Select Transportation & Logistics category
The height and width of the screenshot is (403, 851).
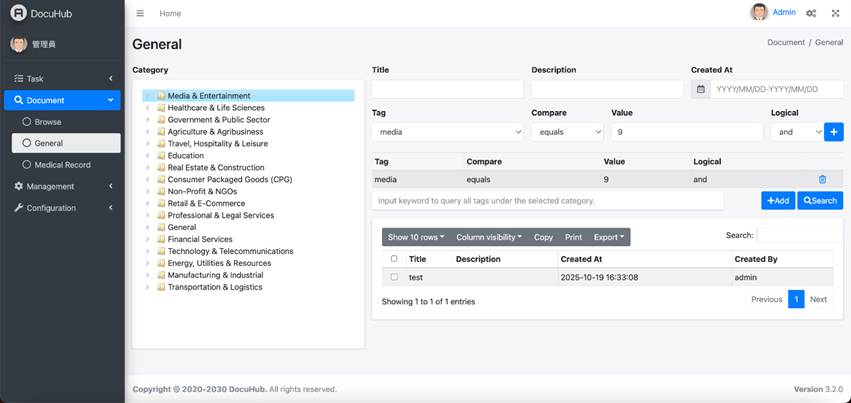215,287
